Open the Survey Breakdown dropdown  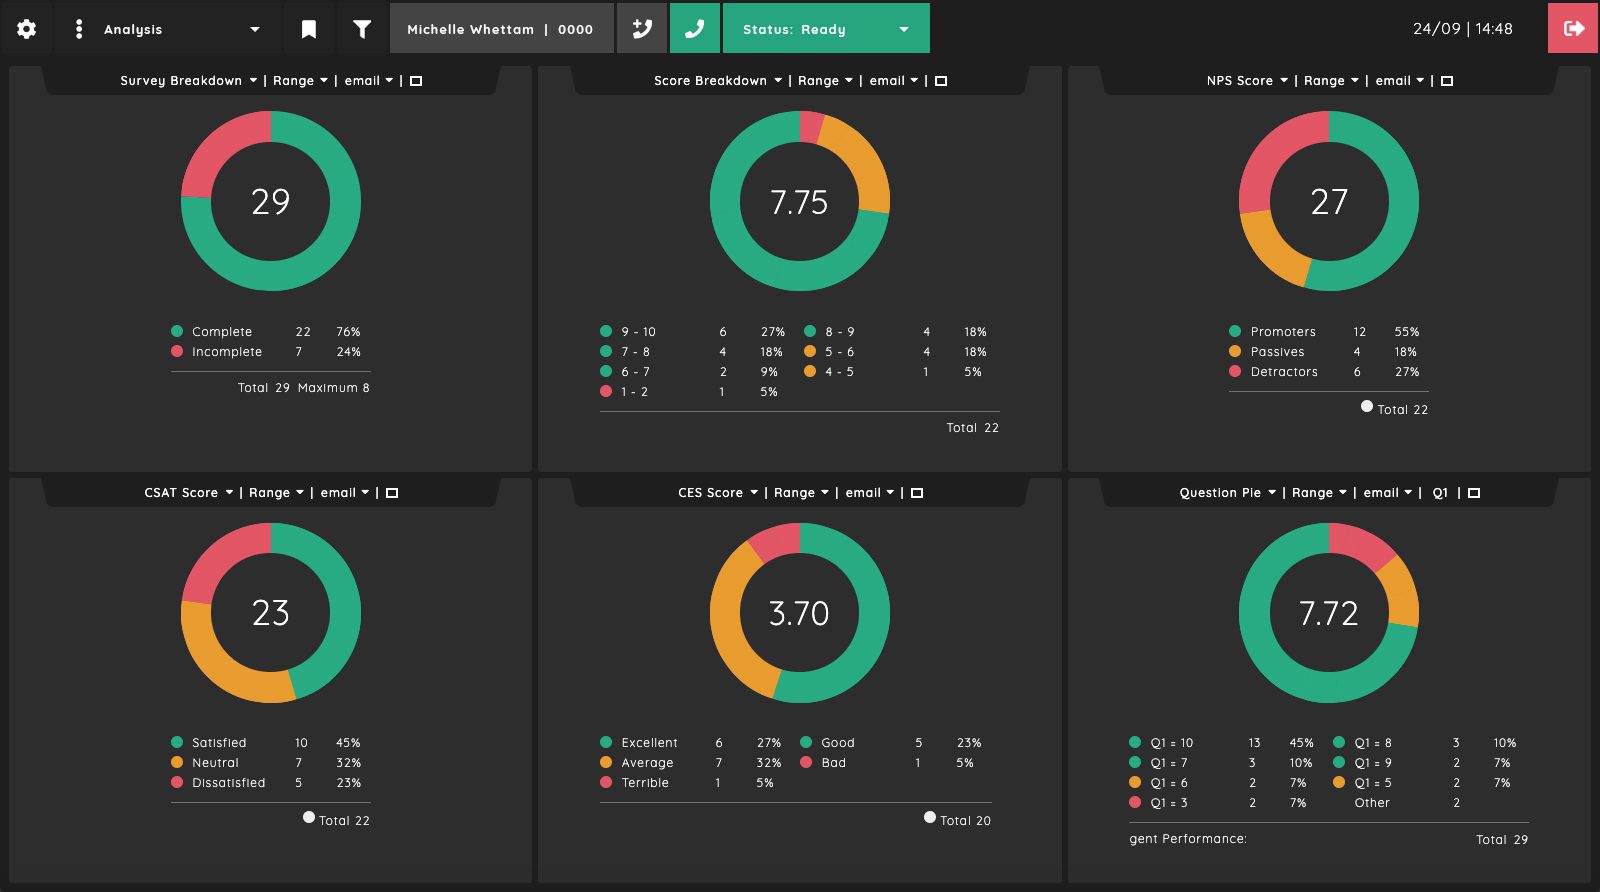tap(189, 81)
